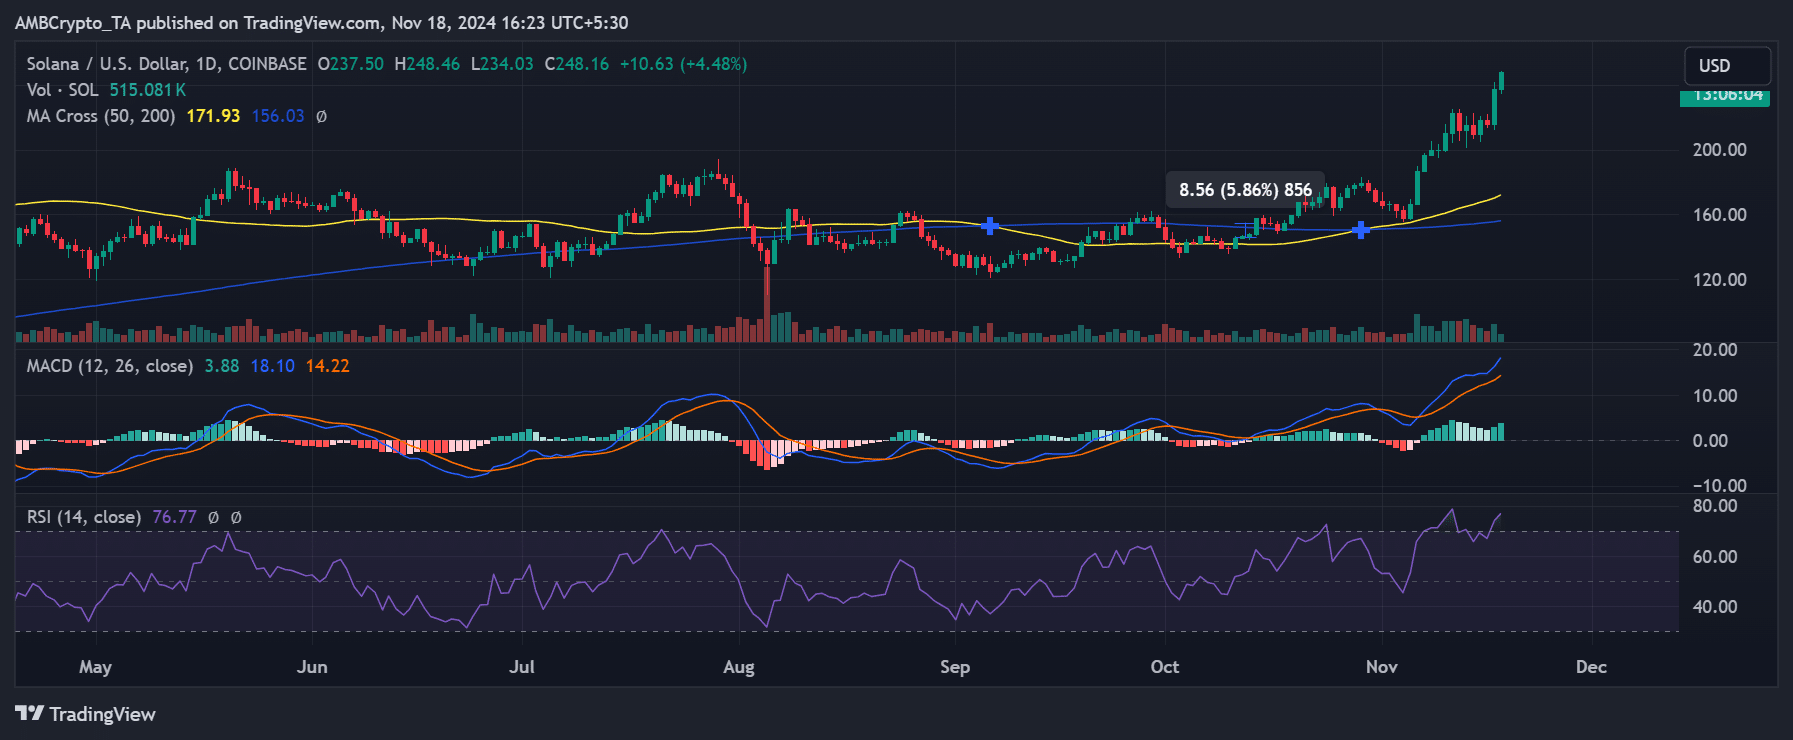Click the green countdown price label
1793x740 pixels.
pos(1725,96)
